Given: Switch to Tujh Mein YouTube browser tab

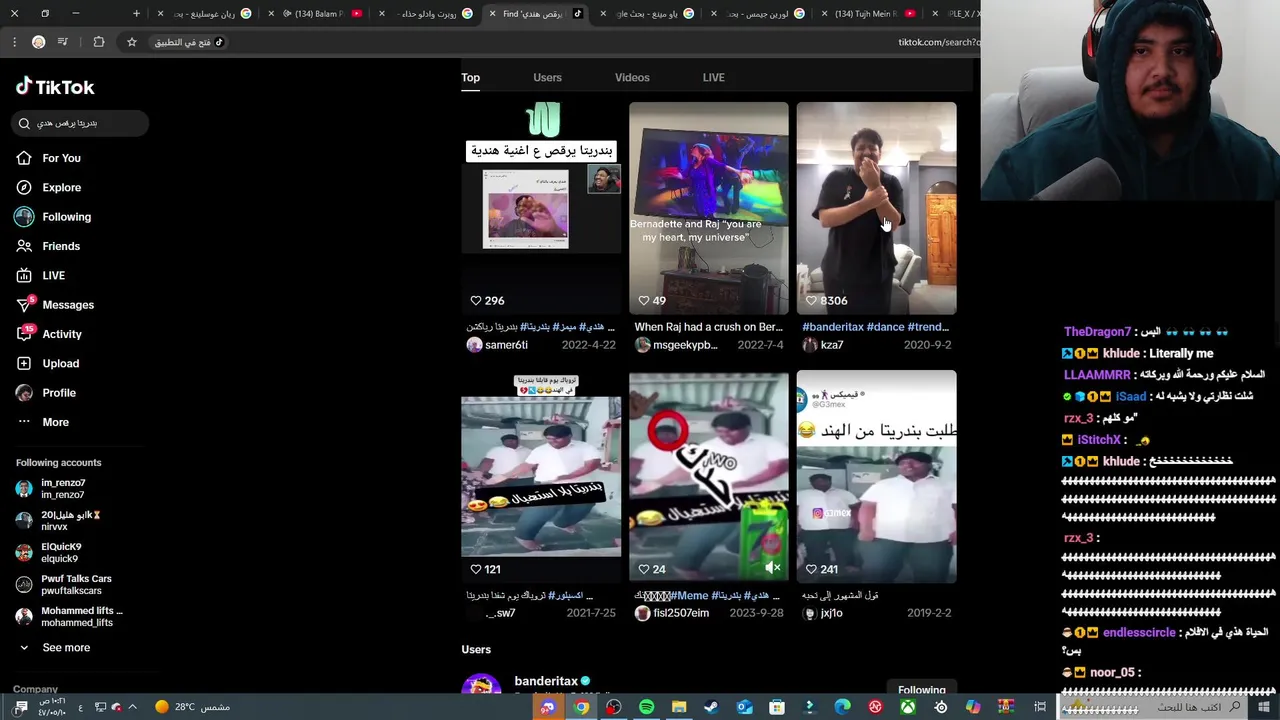Looking at the screenshot, I should (868, 14).
